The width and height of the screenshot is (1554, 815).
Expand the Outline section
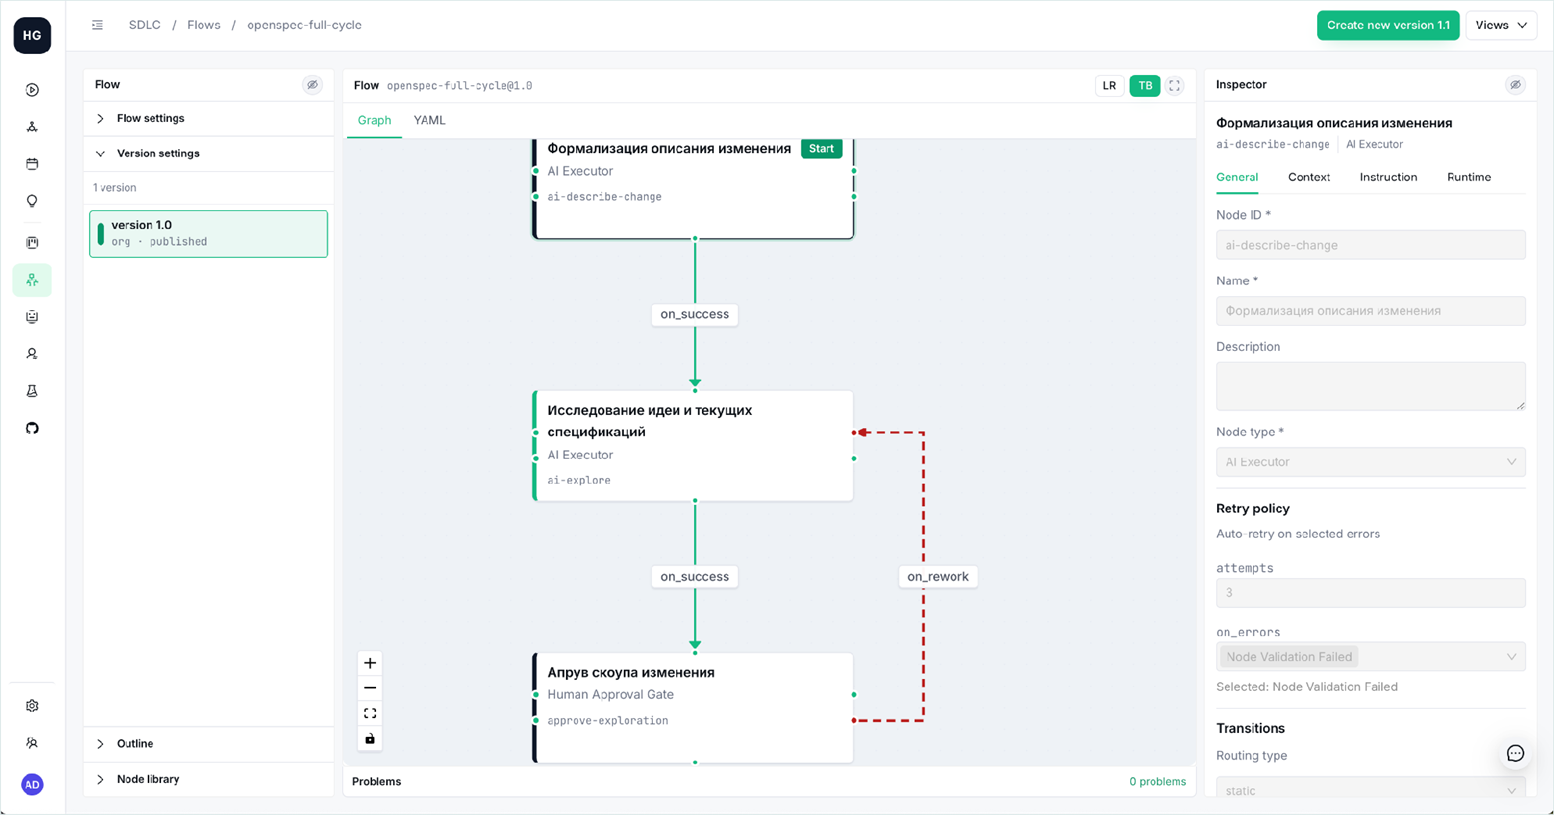208,744
